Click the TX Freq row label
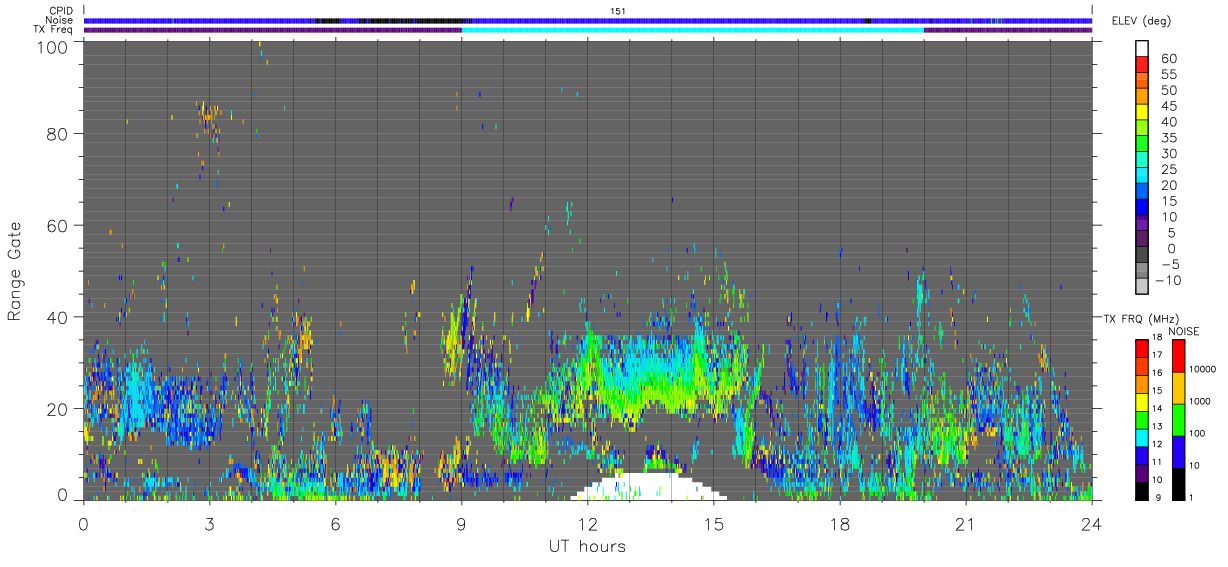1228x567 pixels. point(53,30)
